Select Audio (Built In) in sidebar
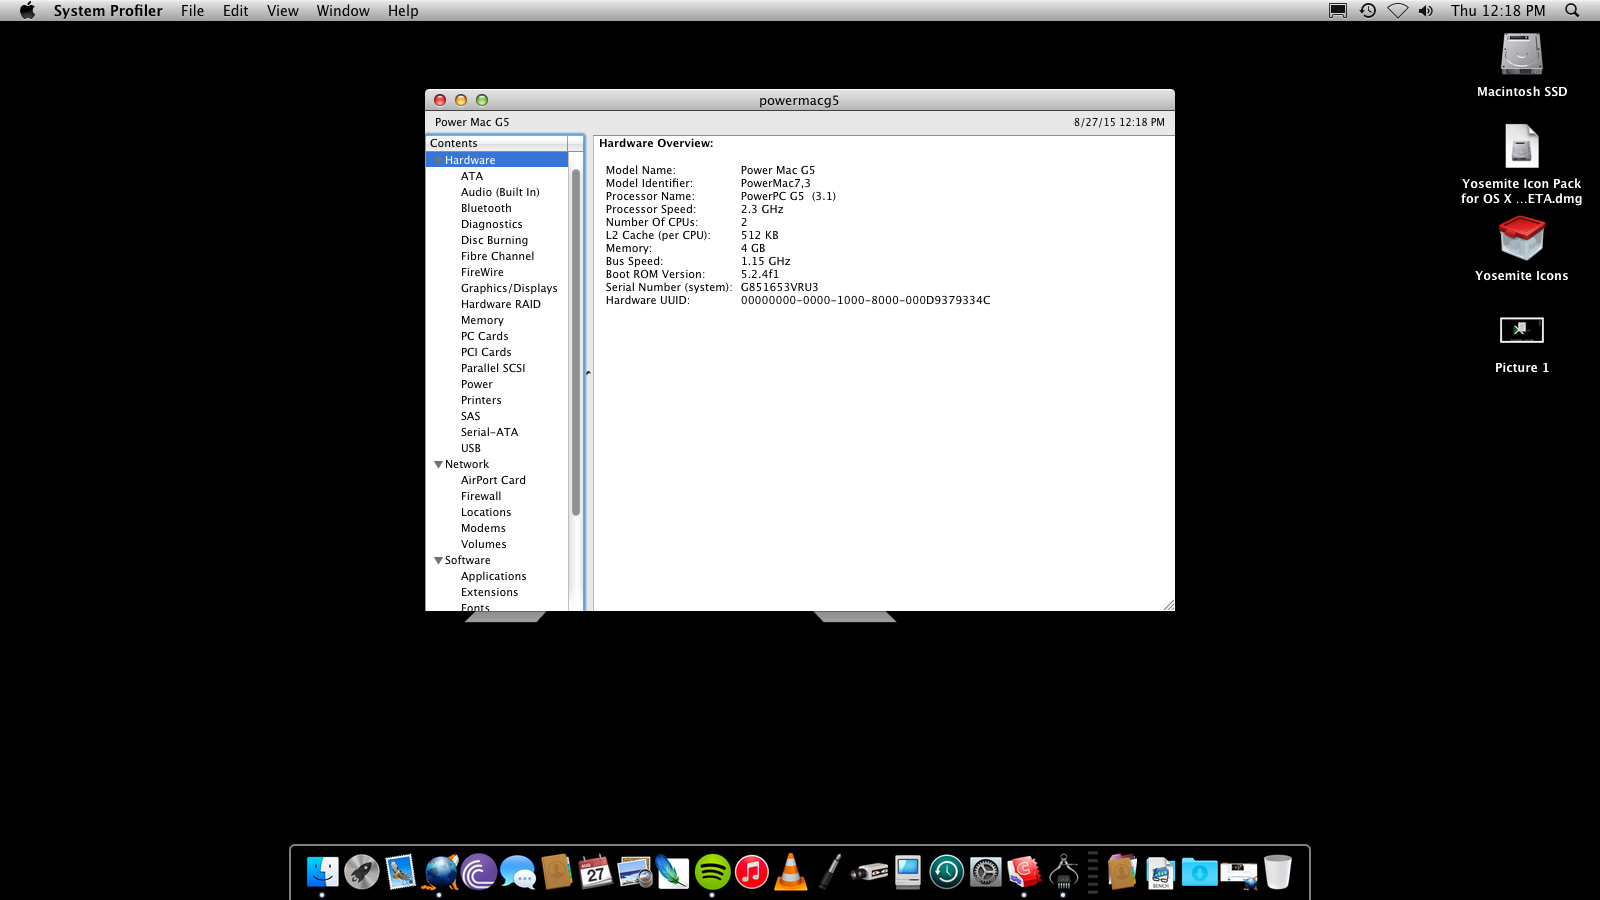 (x=500, y=192)
